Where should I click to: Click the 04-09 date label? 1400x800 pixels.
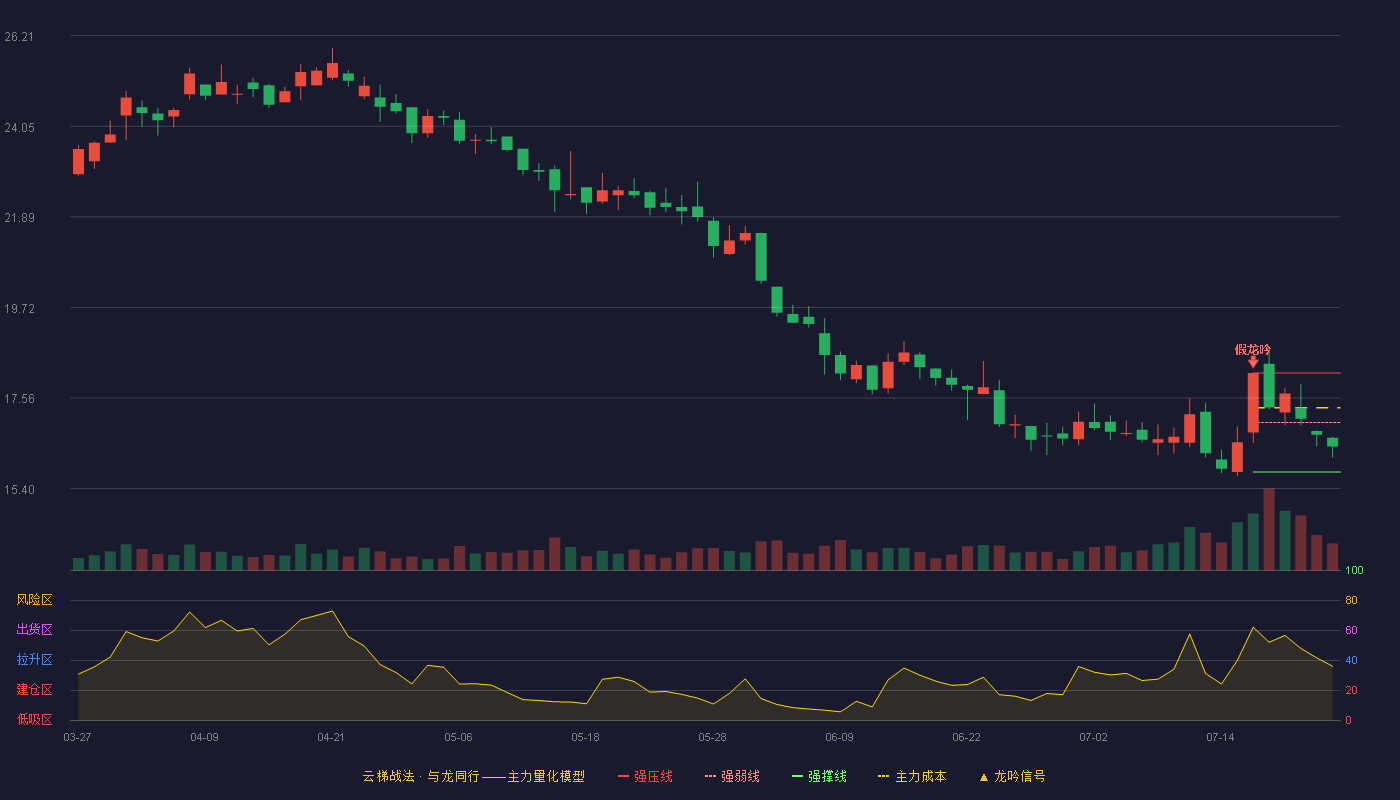[204, 737]
